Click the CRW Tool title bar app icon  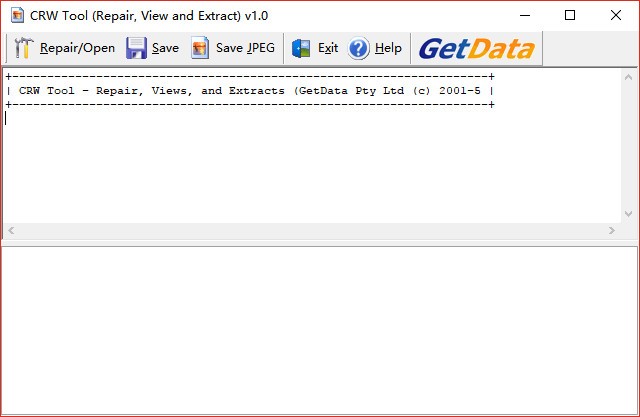(17, 16)
